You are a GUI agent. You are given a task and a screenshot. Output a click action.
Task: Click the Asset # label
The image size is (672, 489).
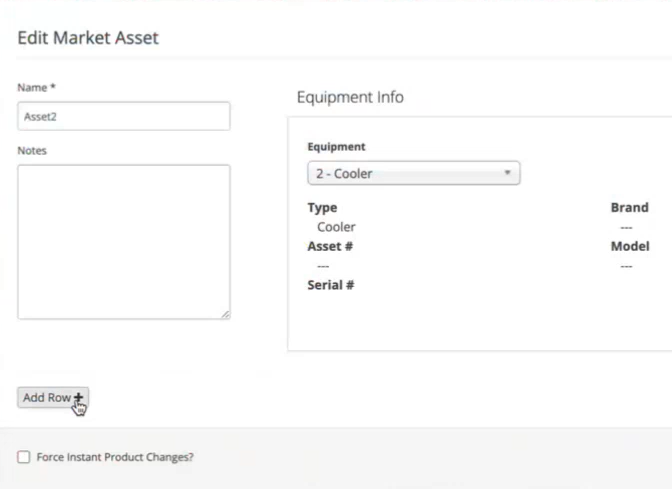(330, 246)
